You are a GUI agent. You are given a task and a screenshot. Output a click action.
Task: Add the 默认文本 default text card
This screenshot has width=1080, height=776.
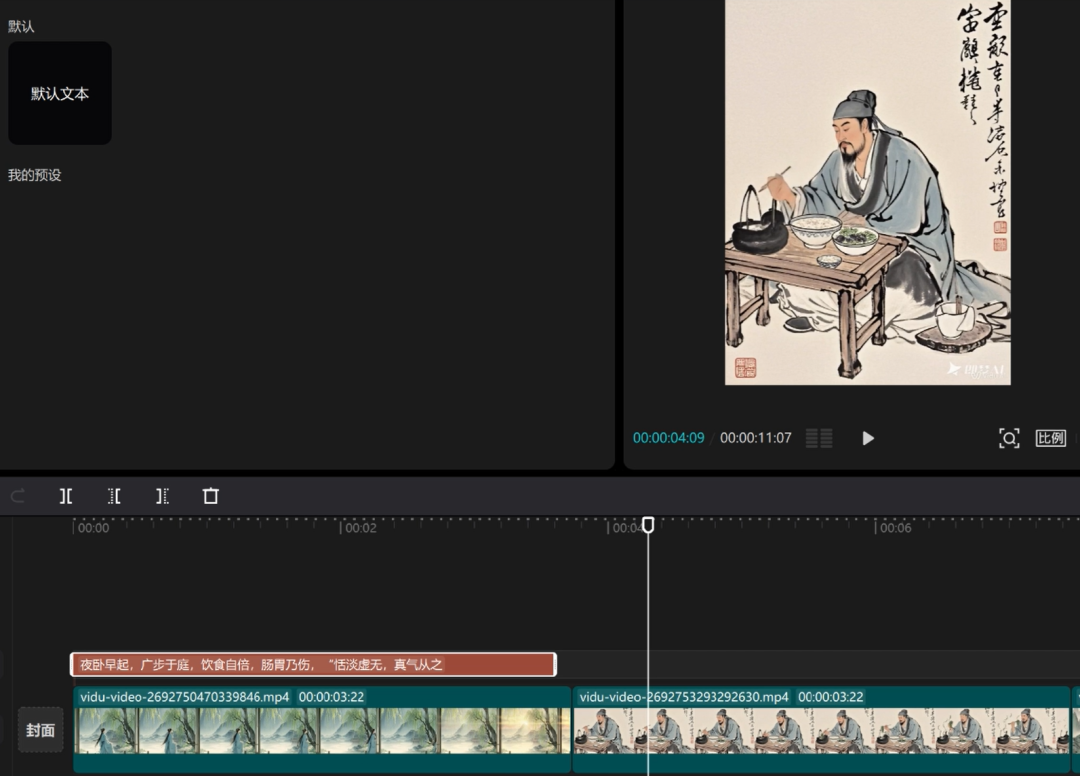[x=60, y=93]
